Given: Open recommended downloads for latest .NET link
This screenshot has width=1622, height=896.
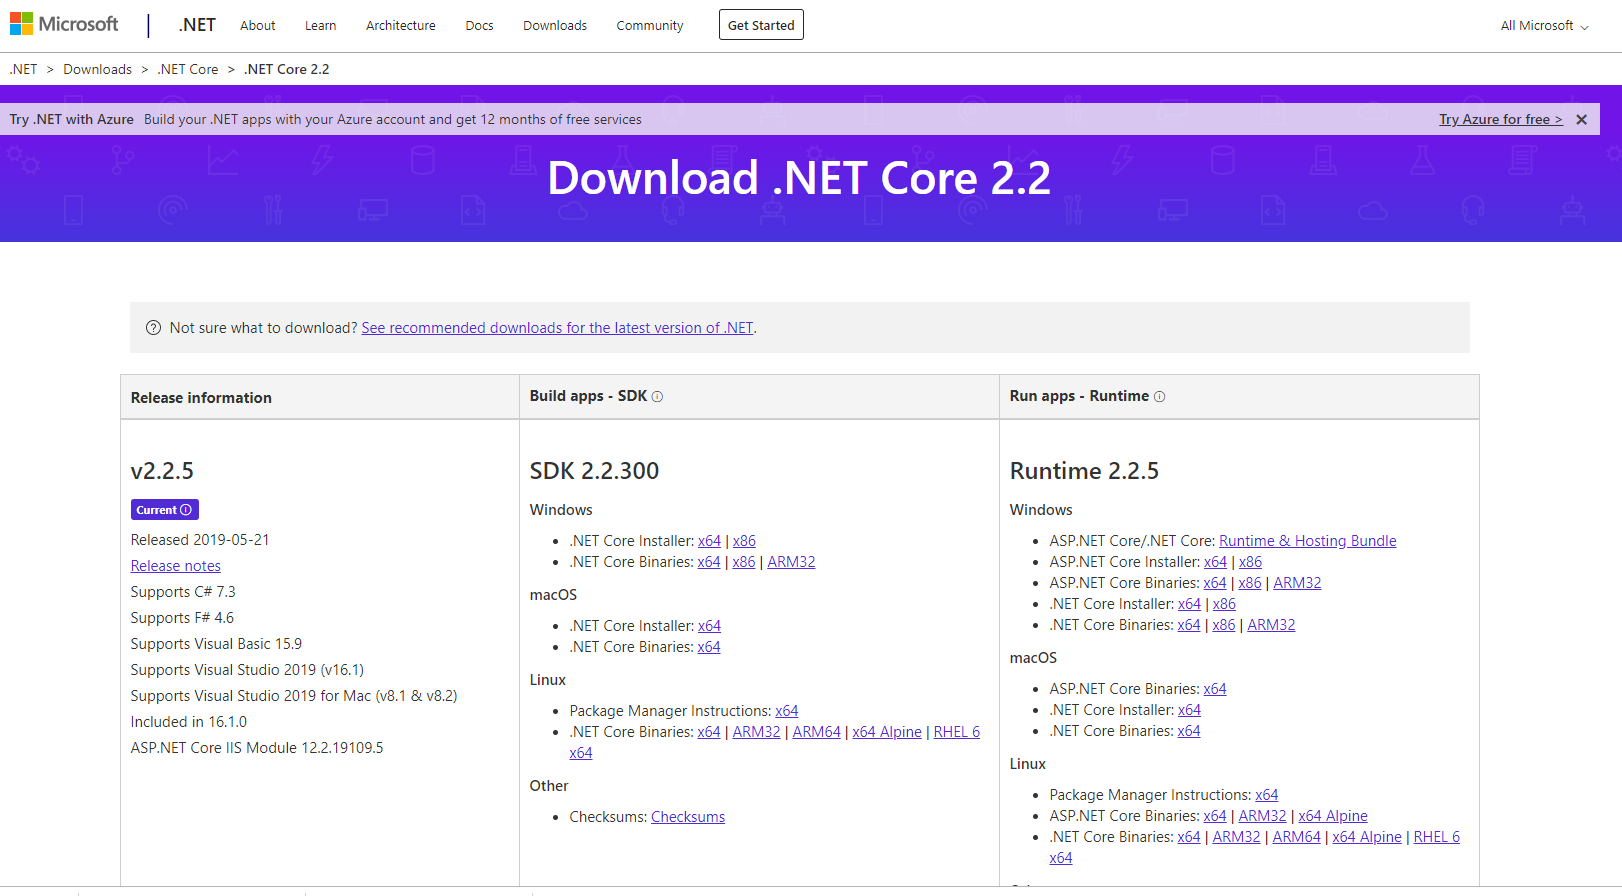Looking at the screenshot, I should [x=557, y=328].
